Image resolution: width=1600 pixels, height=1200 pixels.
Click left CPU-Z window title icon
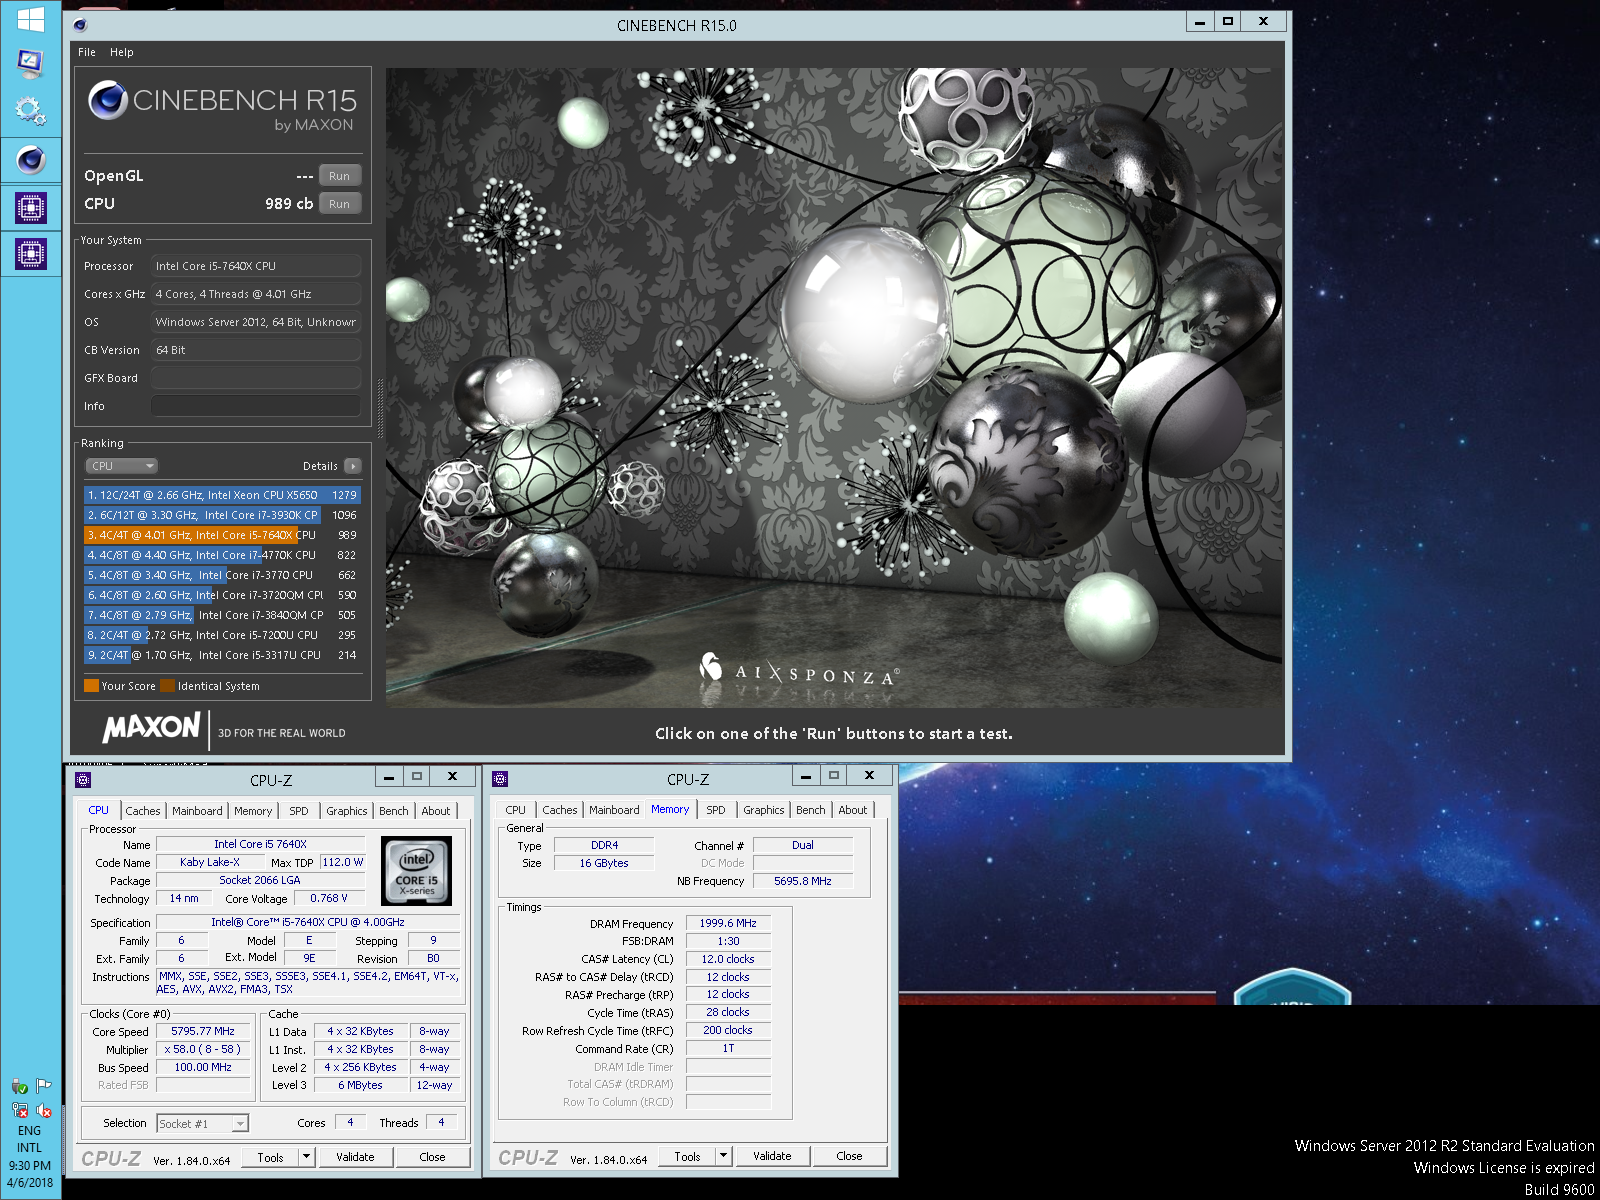tap(83, 780)
